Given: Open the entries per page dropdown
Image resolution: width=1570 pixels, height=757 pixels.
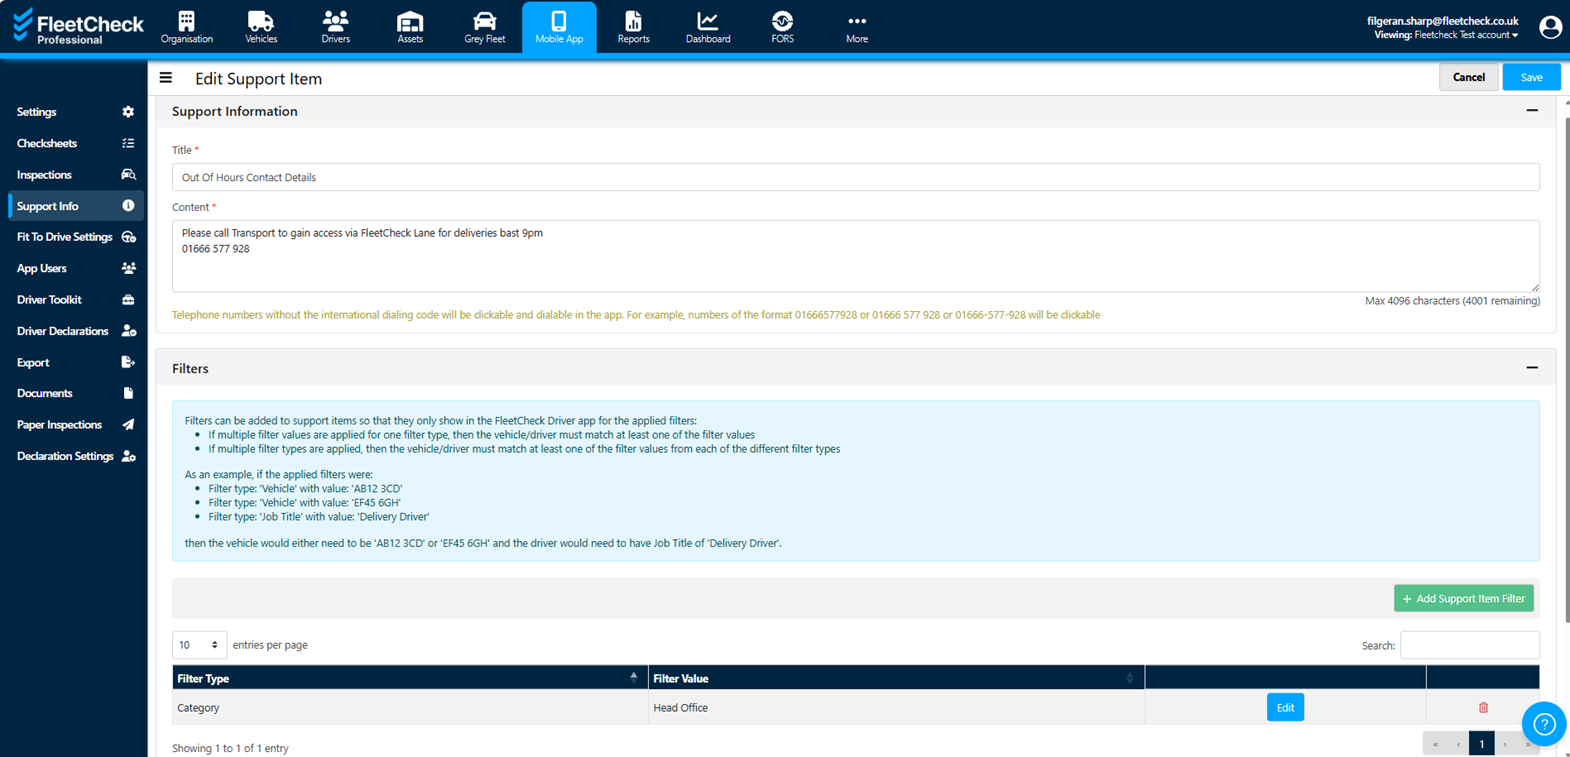Looking at the screenshot, I should pos(199,645).
